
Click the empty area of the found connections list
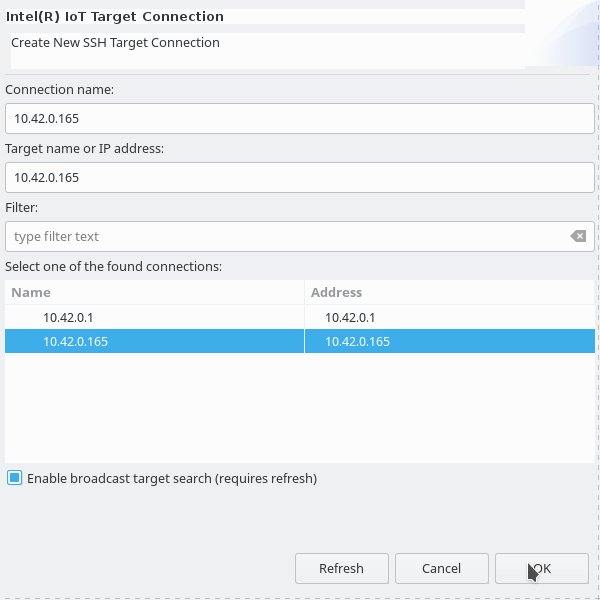300,408
